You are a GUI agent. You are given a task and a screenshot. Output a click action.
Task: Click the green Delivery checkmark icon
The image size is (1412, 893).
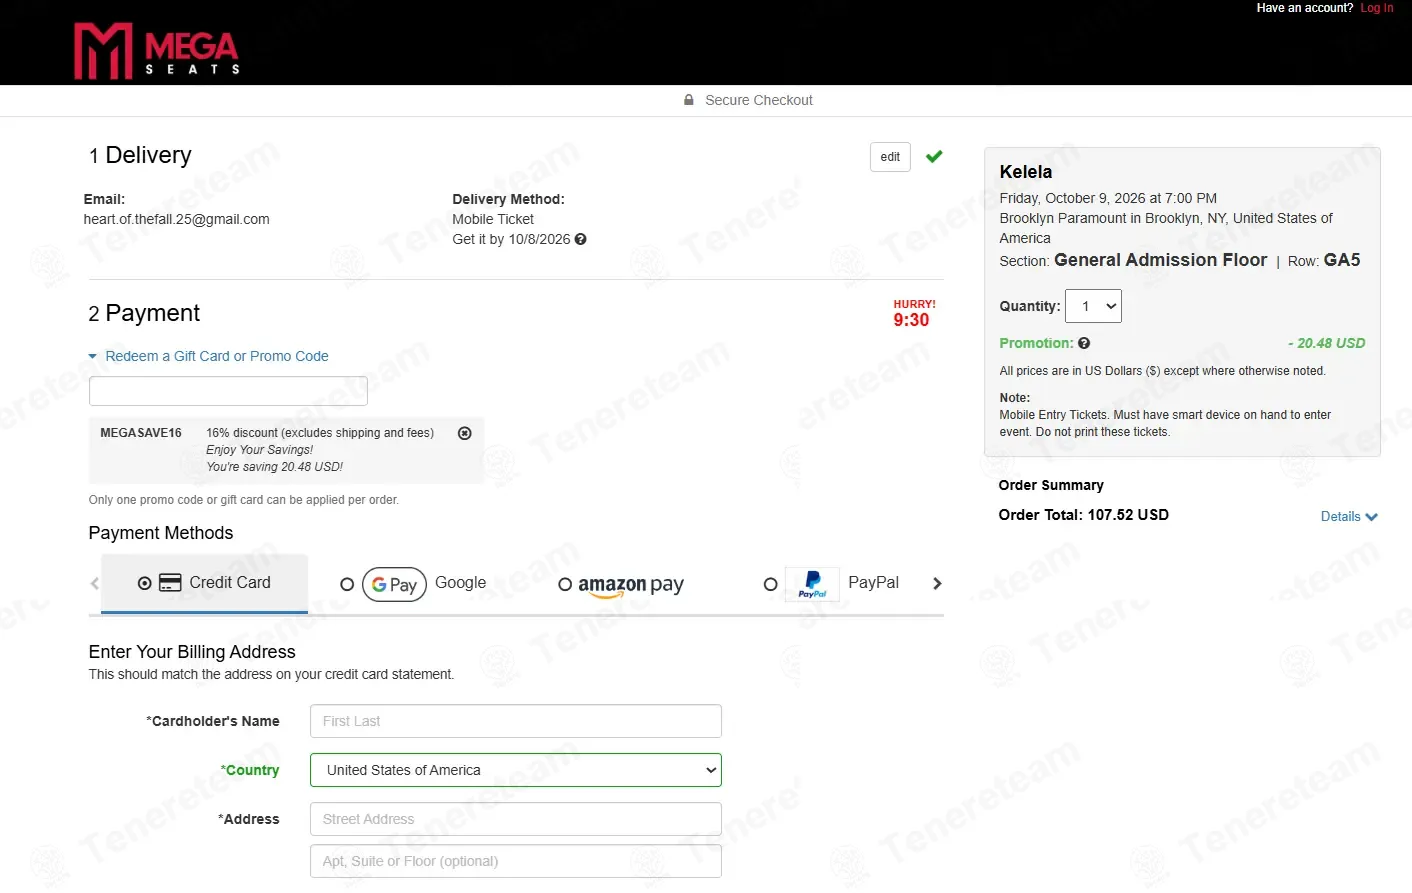click(934, 156)
